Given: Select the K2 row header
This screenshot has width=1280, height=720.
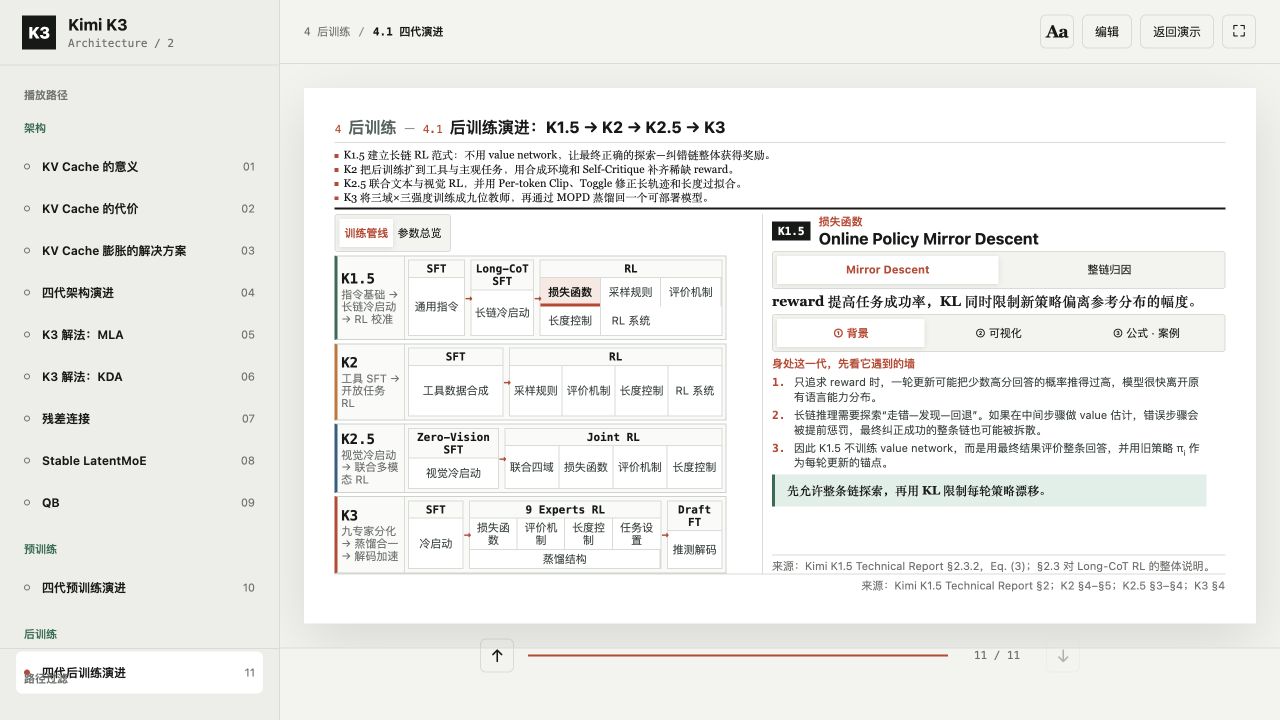Looking at the screenshot, I should click(370, 382).
